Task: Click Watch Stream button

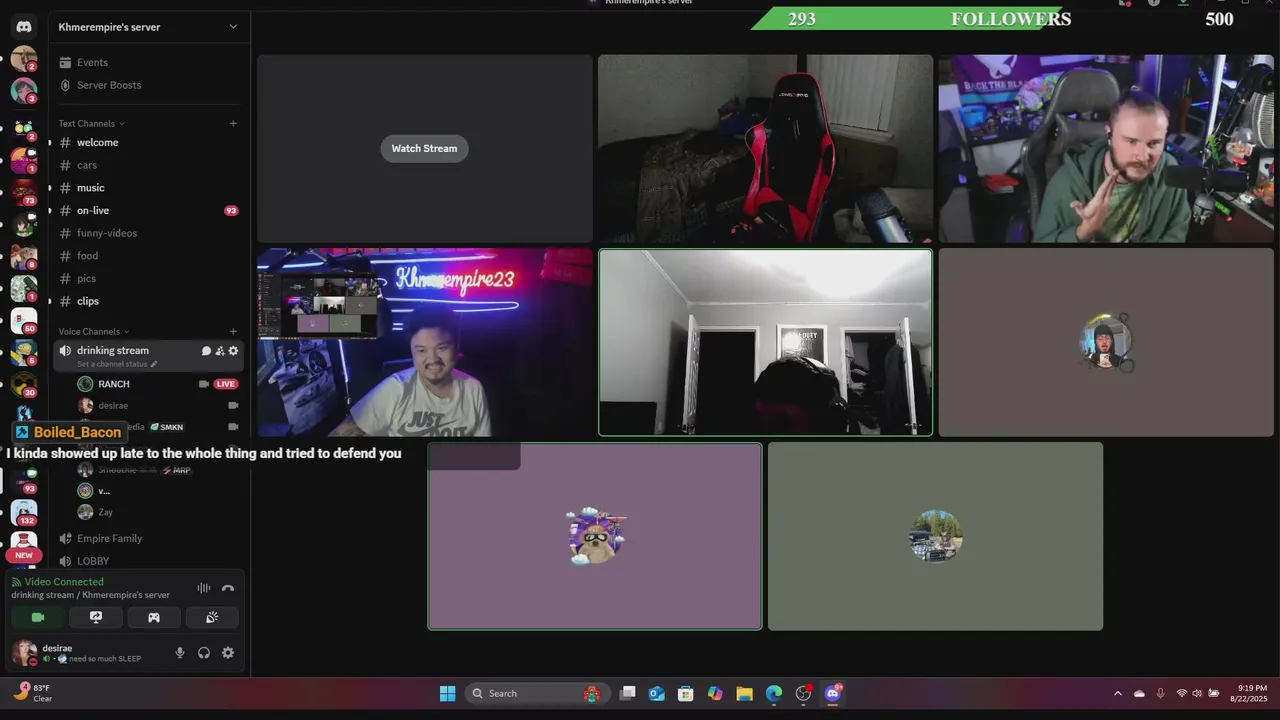Action: coord(424,148)
